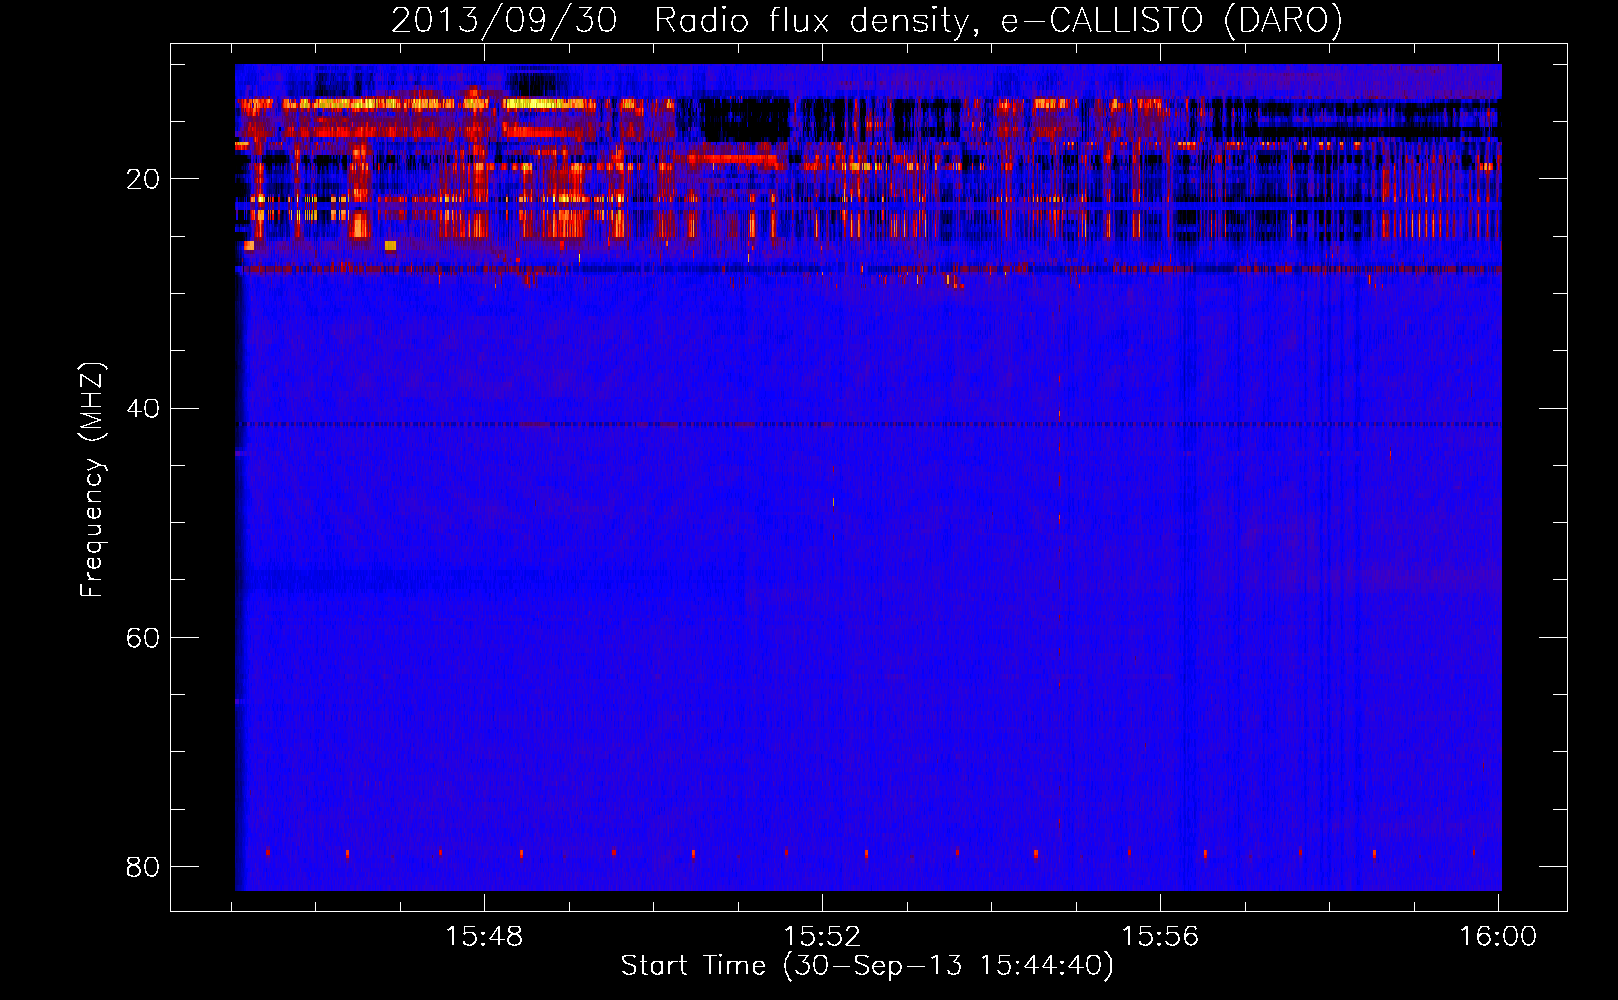Click the 15:48 time tick label
The height and width of the screenshot is (1000, 1618).
(484, 937)
